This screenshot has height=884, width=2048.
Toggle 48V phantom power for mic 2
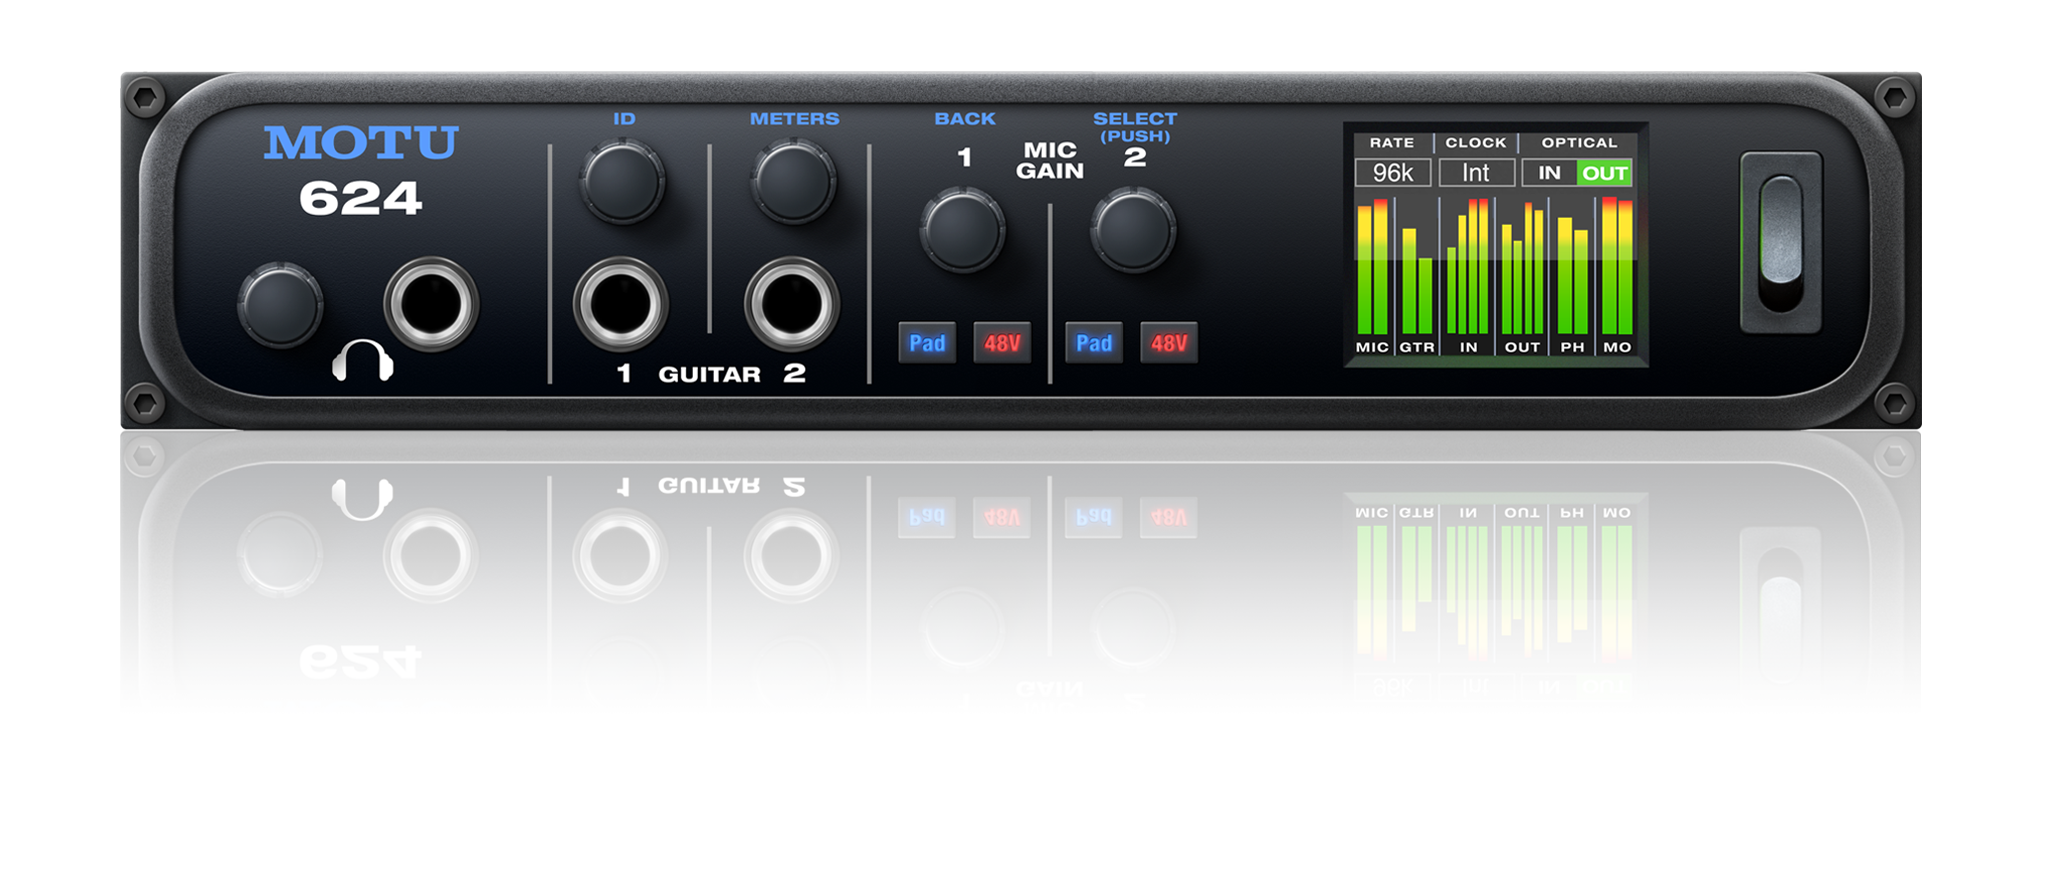[1169, 343]
